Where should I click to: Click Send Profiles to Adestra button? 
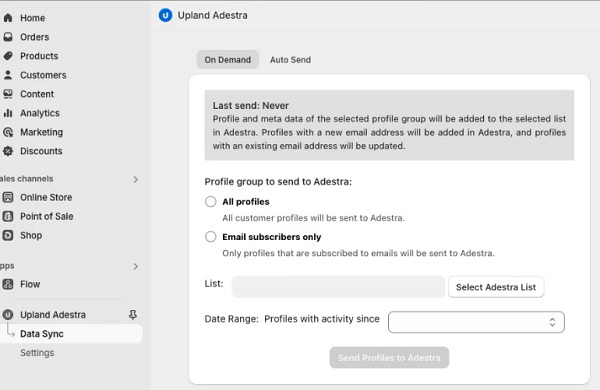point(389,357)
